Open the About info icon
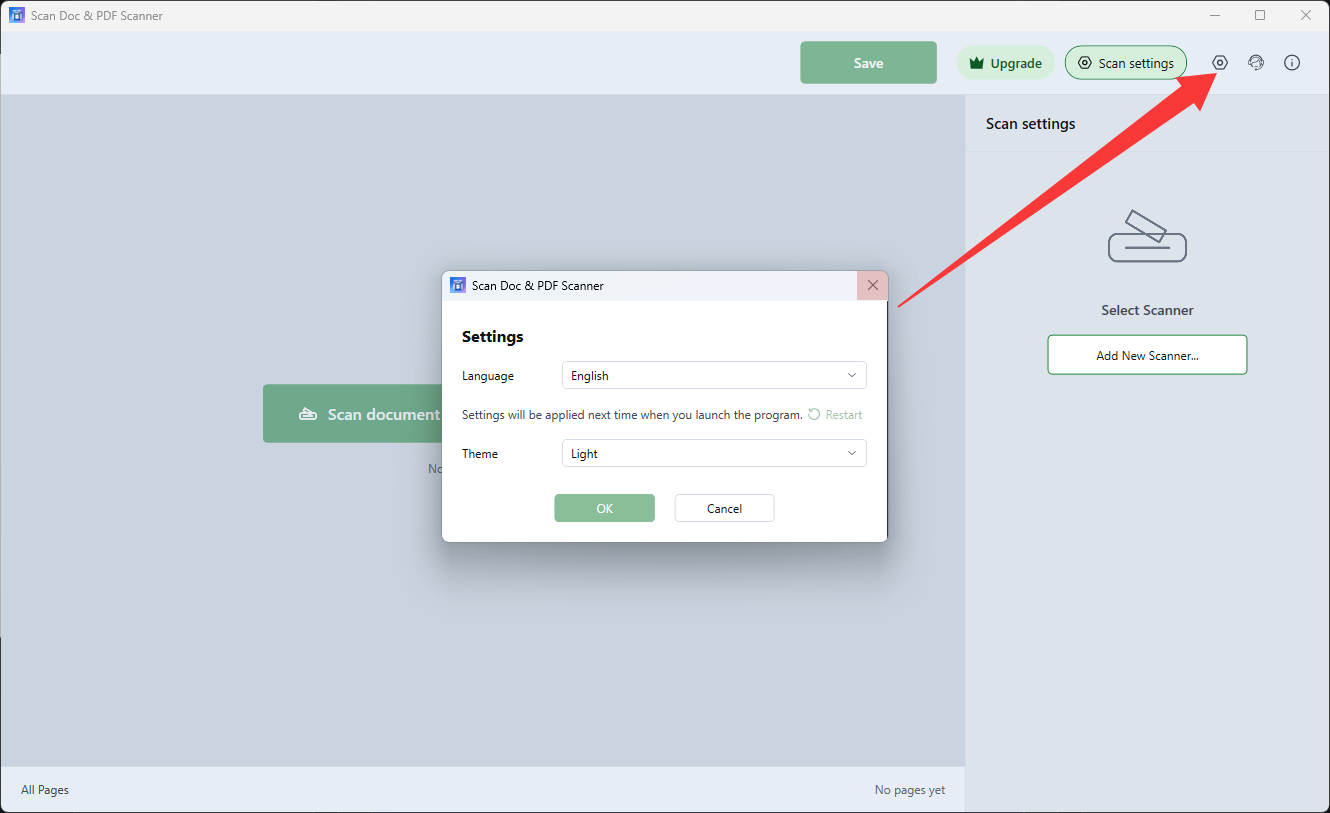 click(x=1292, y=63)
